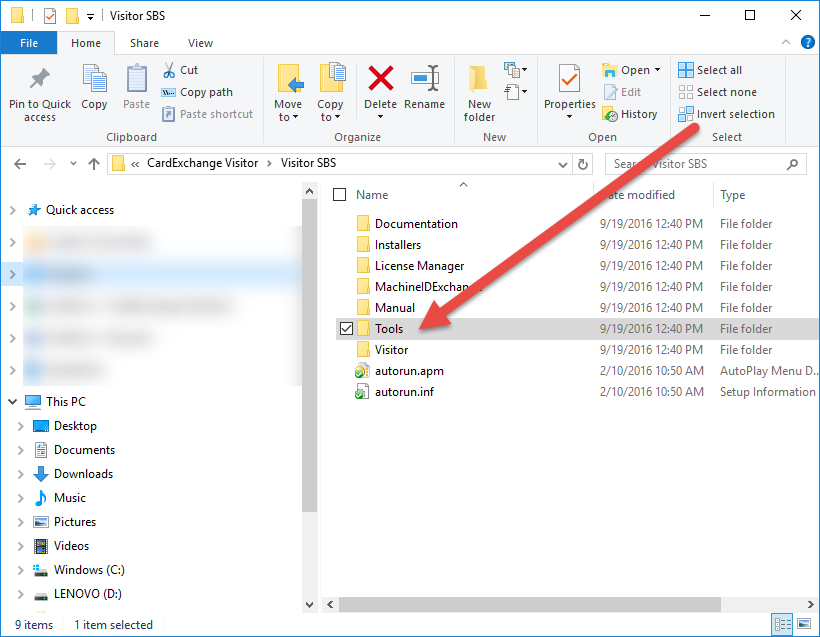Open the Customize Quick Access Toolbar dropdown
This screenshot has height=637, width=820.
point(90,17)
